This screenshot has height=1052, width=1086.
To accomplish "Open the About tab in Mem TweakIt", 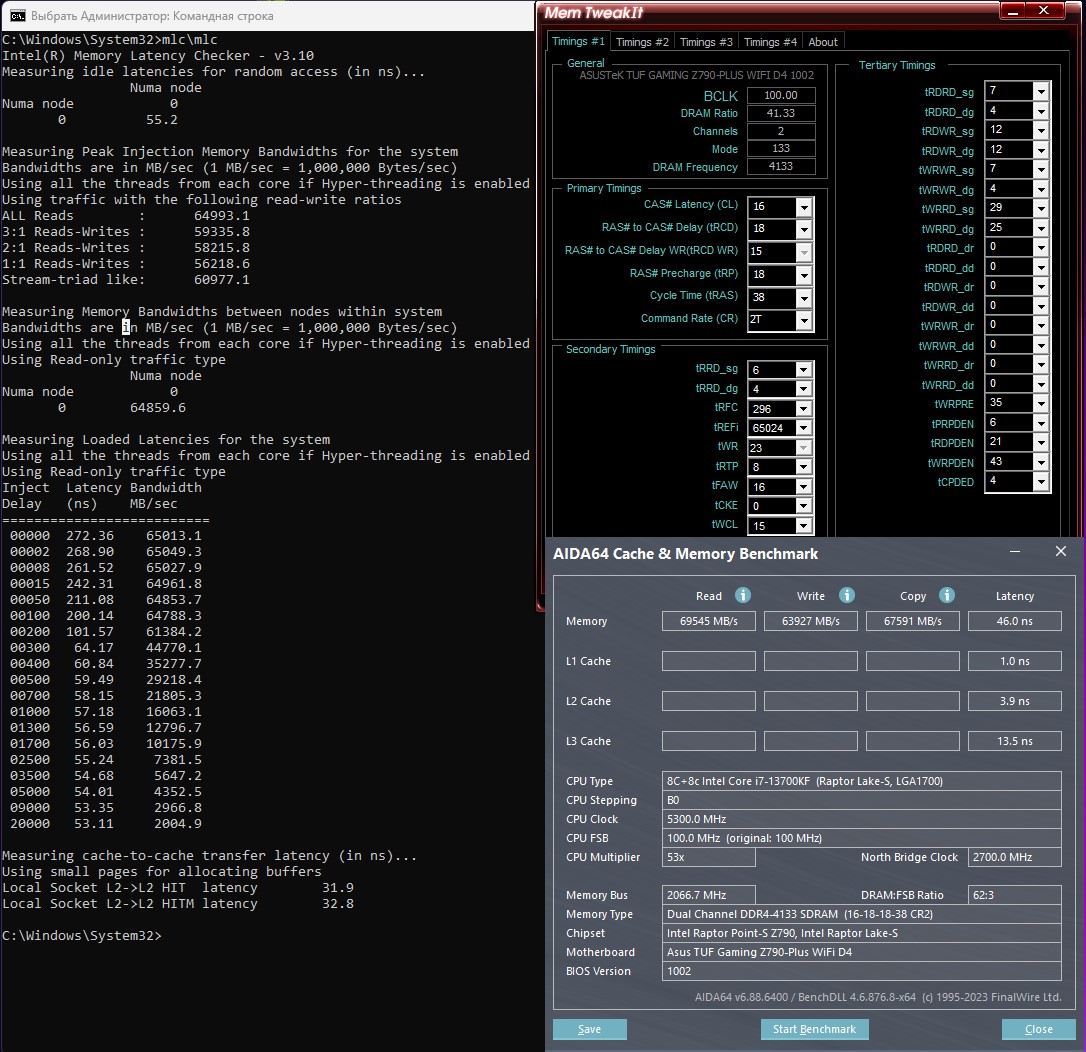I will 823,42.
